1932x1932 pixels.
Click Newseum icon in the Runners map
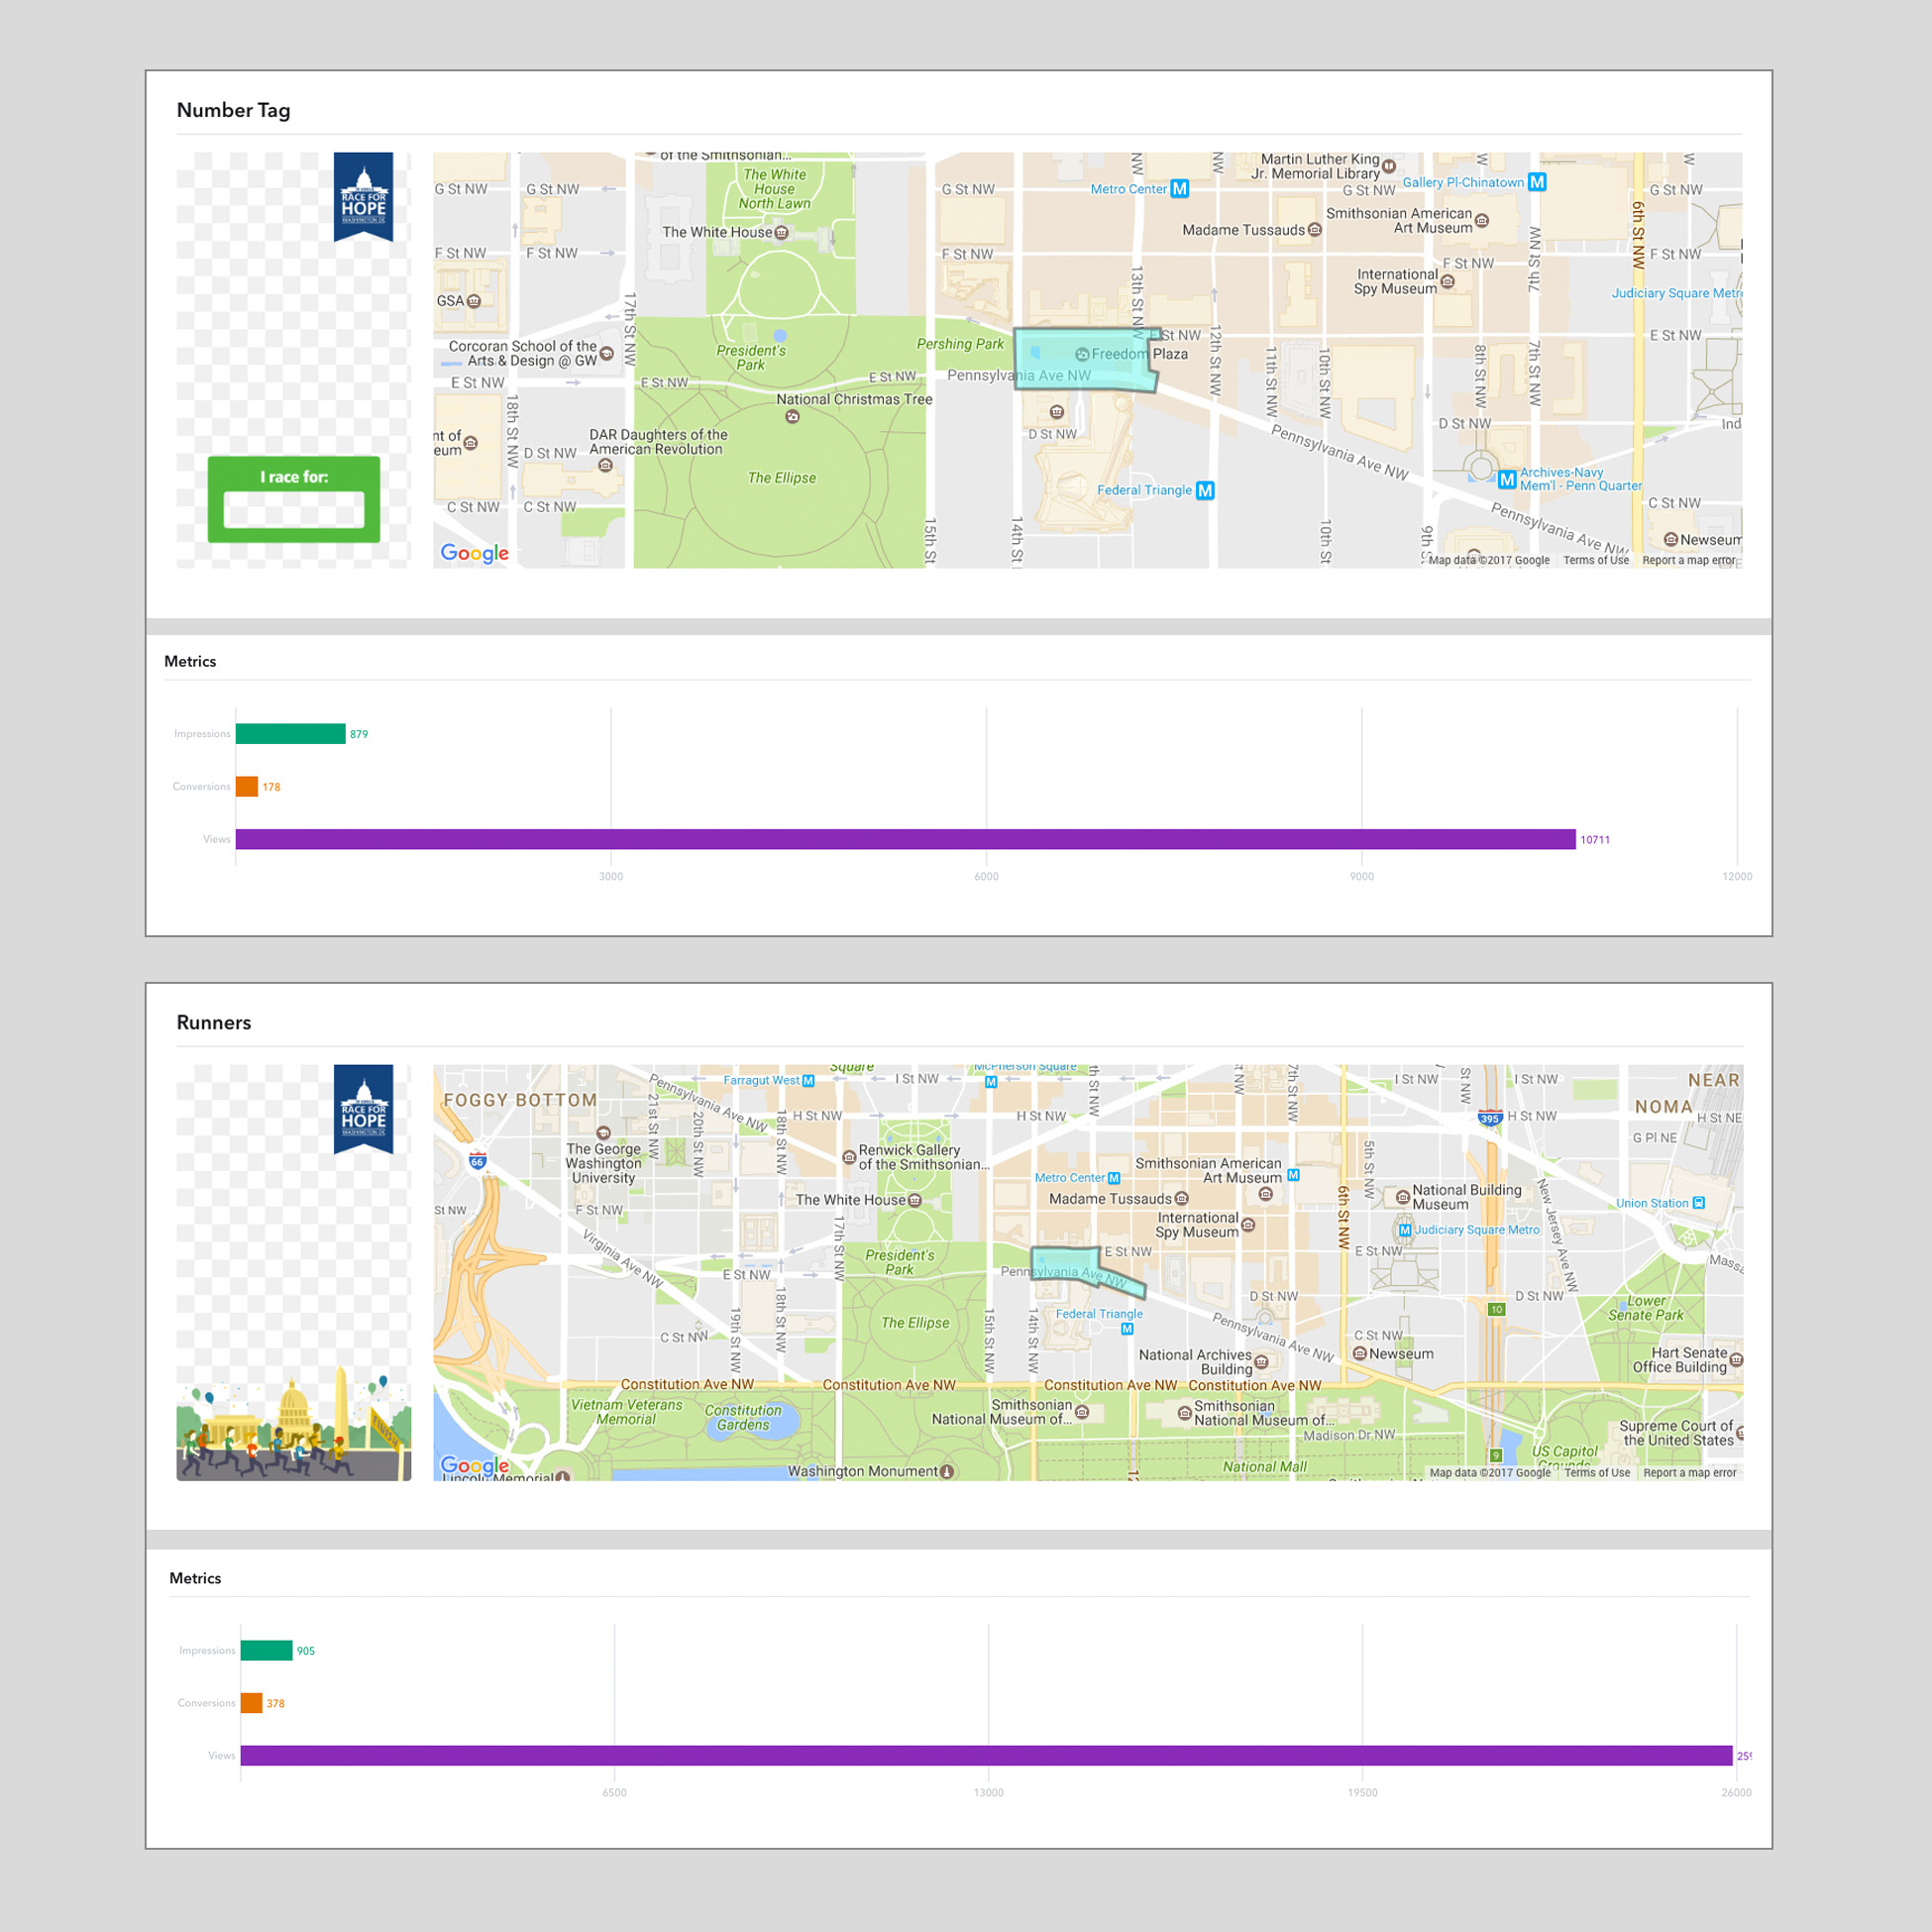pyautogui.click(x=1360, y=1354)
